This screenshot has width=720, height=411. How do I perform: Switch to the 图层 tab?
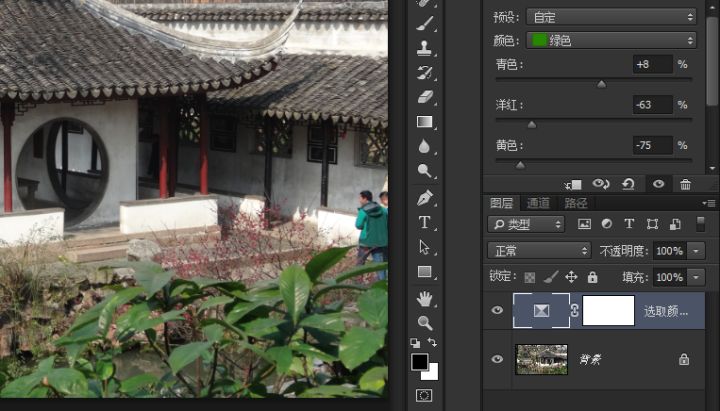[x=501, y=203]
